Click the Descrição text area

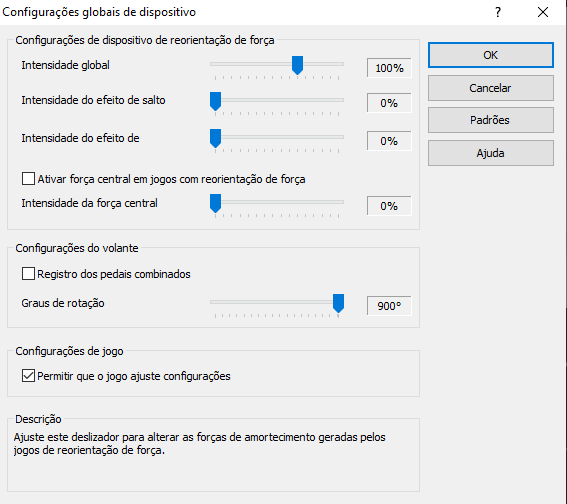coord(213,456)
